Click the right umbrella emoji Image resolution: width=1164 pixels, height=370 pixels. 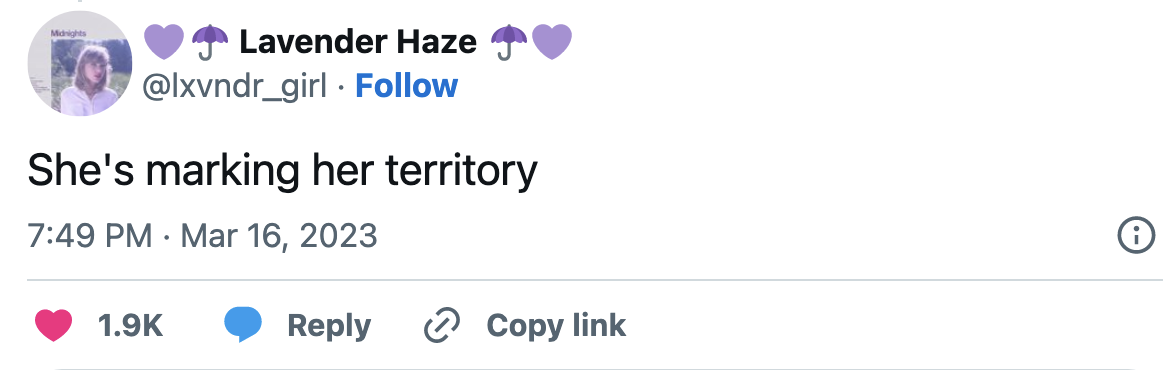[509, 41]
